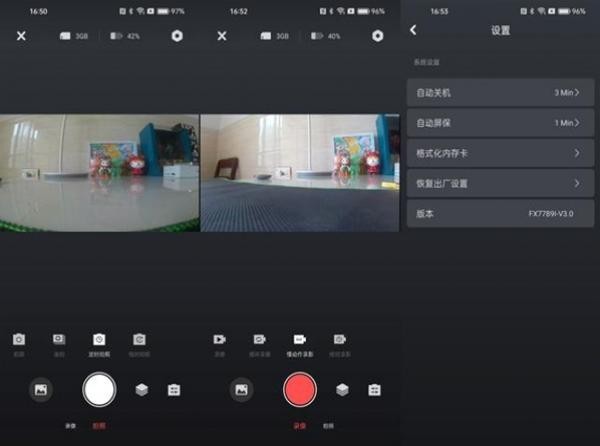Open gallery icon next to white shutter button
This screenshot has width=600, height=446.
pyautogui.click(x=41, y=389)
